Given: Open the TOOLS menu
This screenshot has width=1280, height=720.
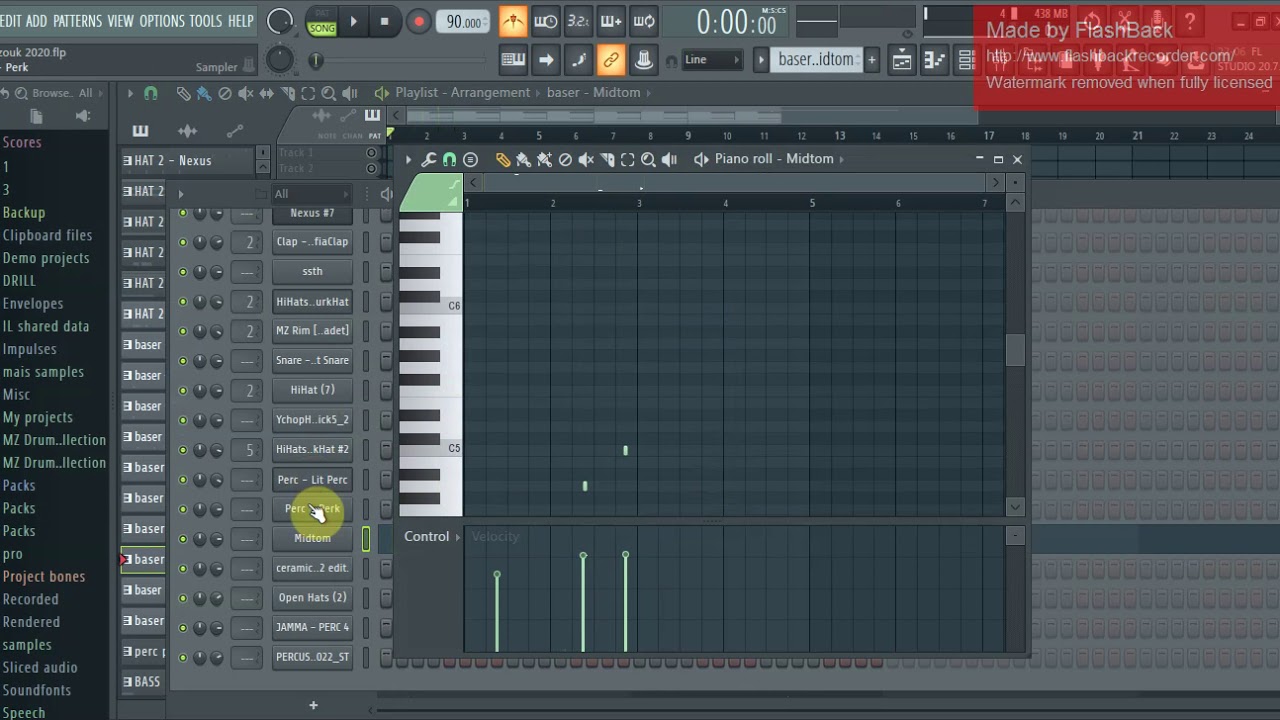Looking at the screenshot, I should click(206, 21).
